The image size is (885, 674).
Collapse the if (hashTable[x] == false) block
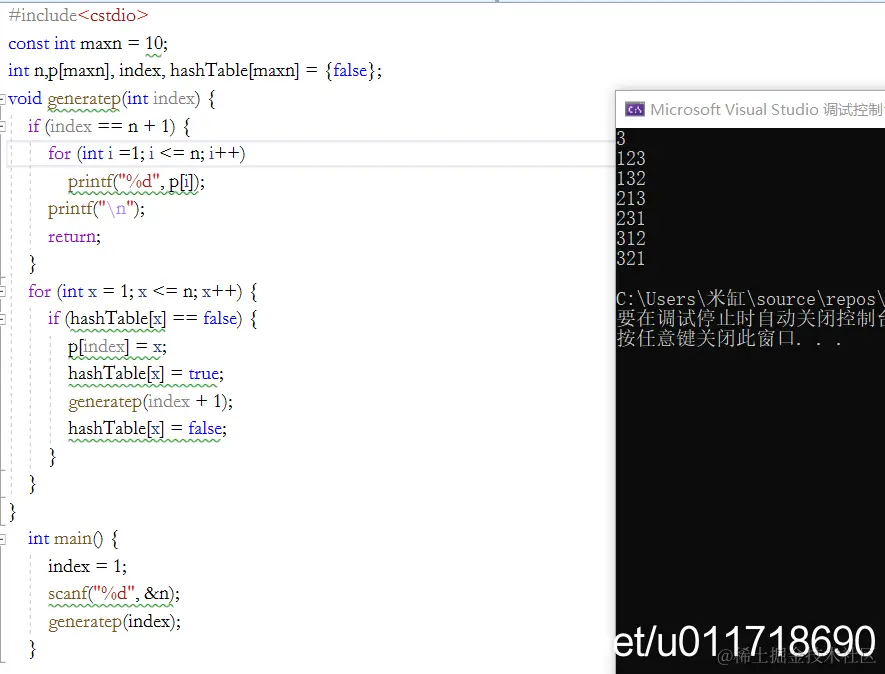pos(2,319)
